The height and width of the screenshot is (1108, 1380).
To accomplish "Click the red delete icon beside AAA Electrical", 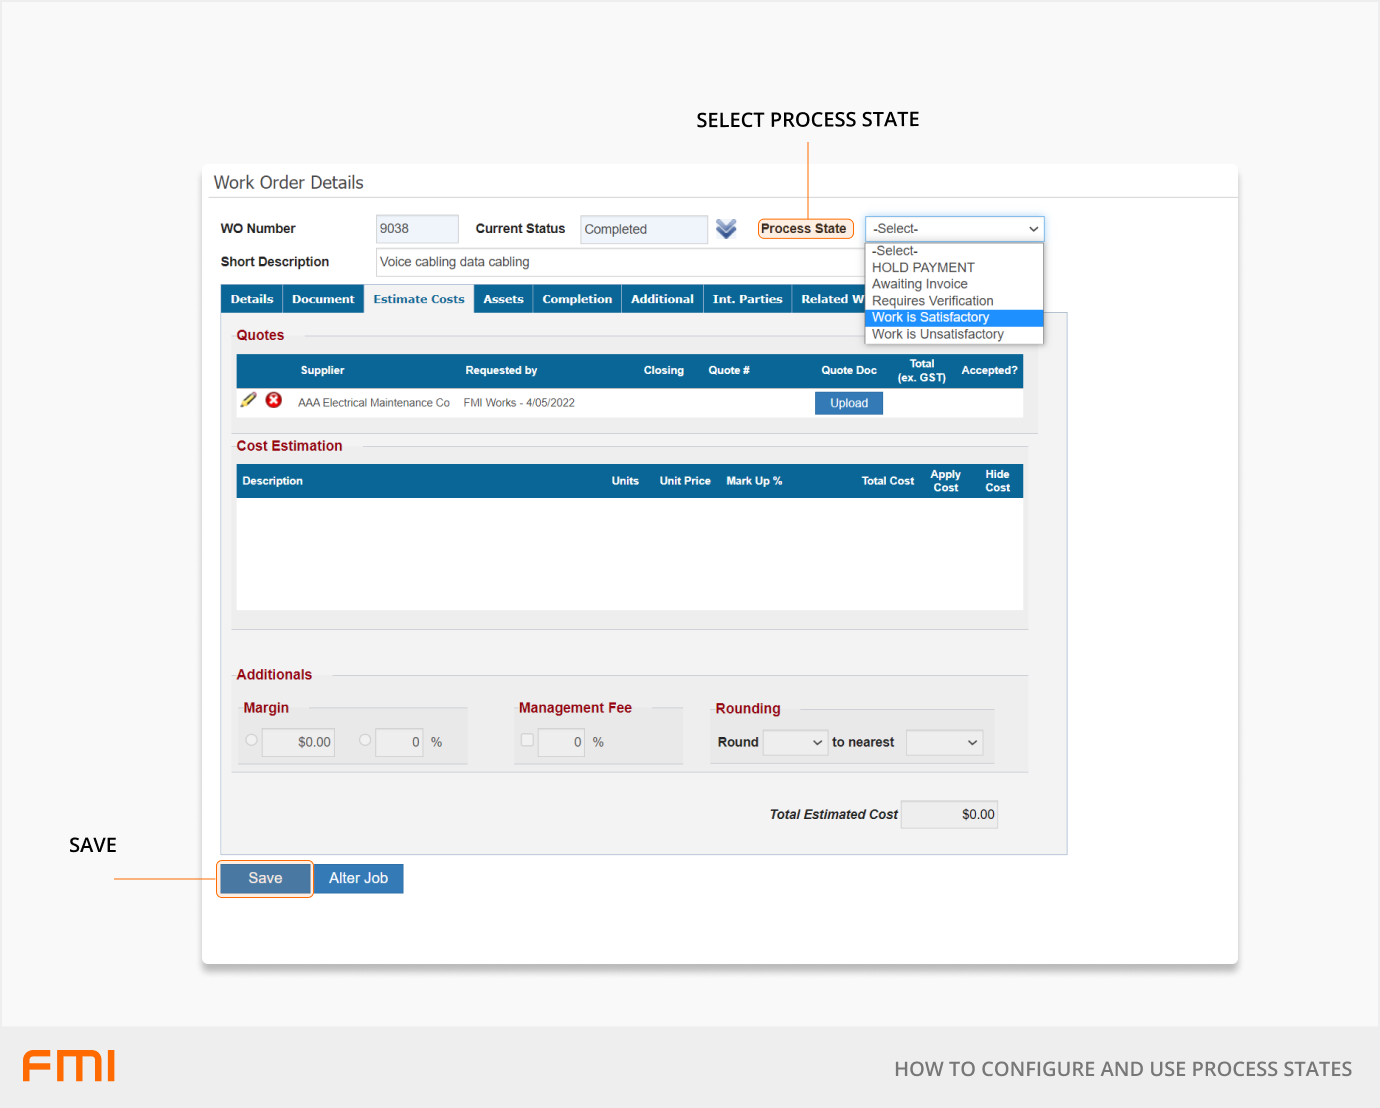I will click(273, 400).
